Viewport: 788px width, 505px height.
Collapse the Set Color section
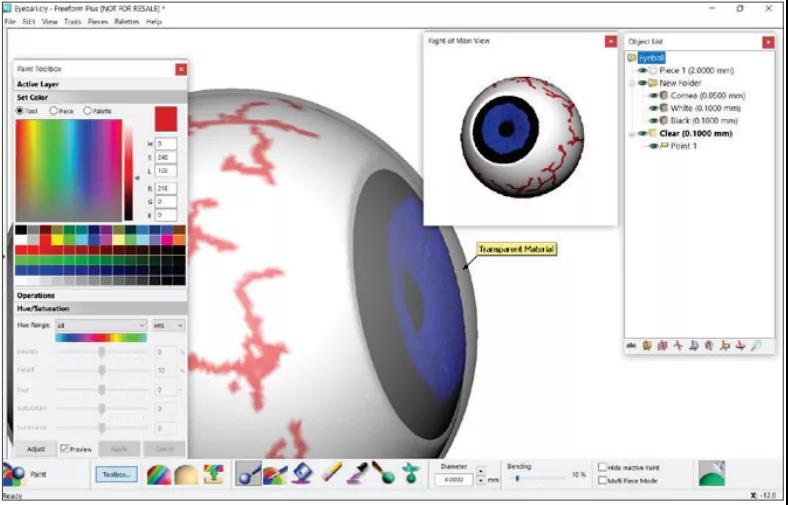(x=100, y=97)
